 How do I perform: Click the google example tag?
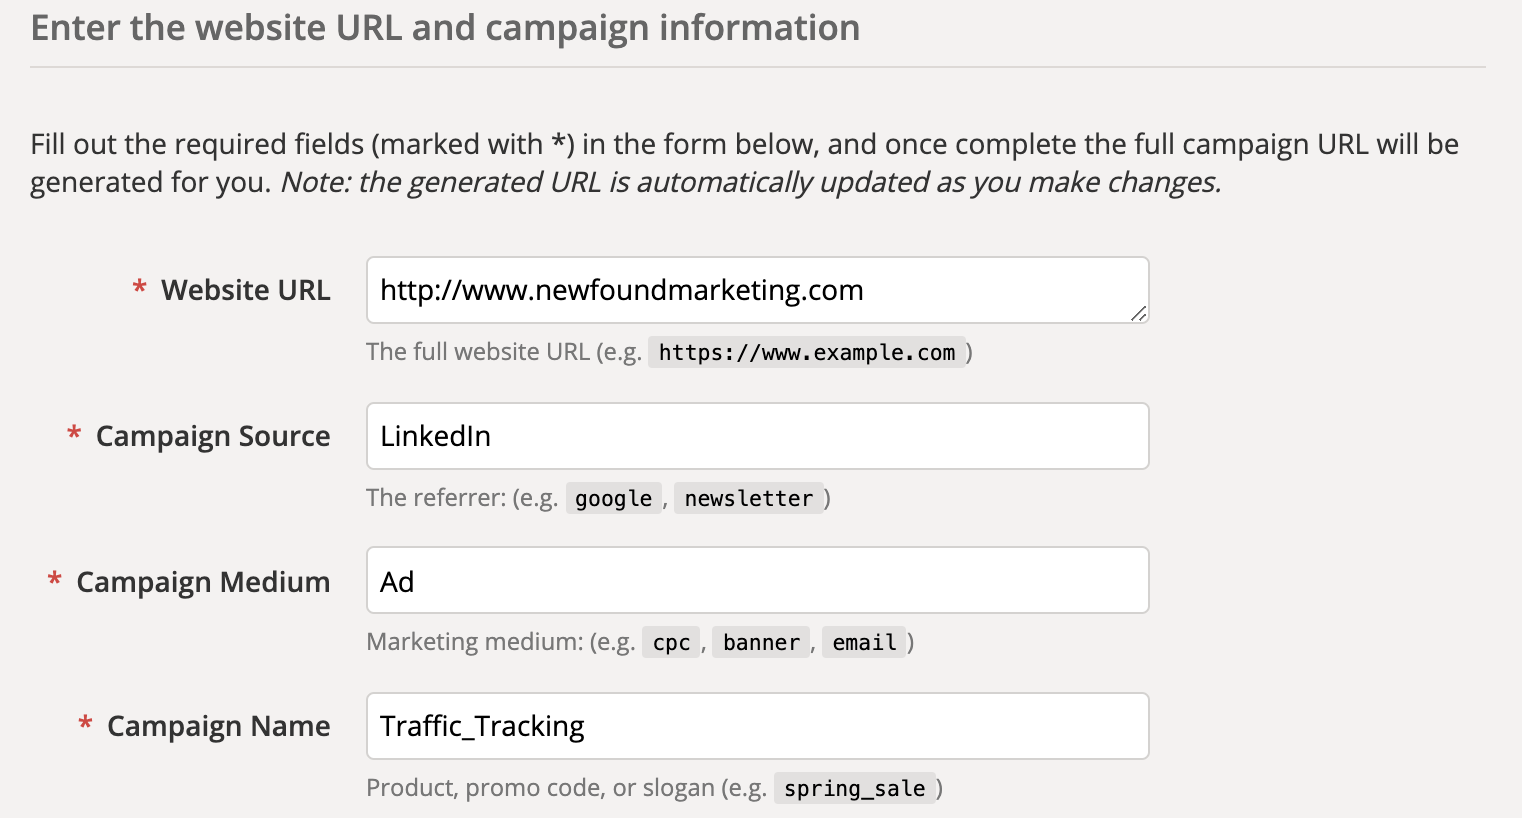pos(613,498)
